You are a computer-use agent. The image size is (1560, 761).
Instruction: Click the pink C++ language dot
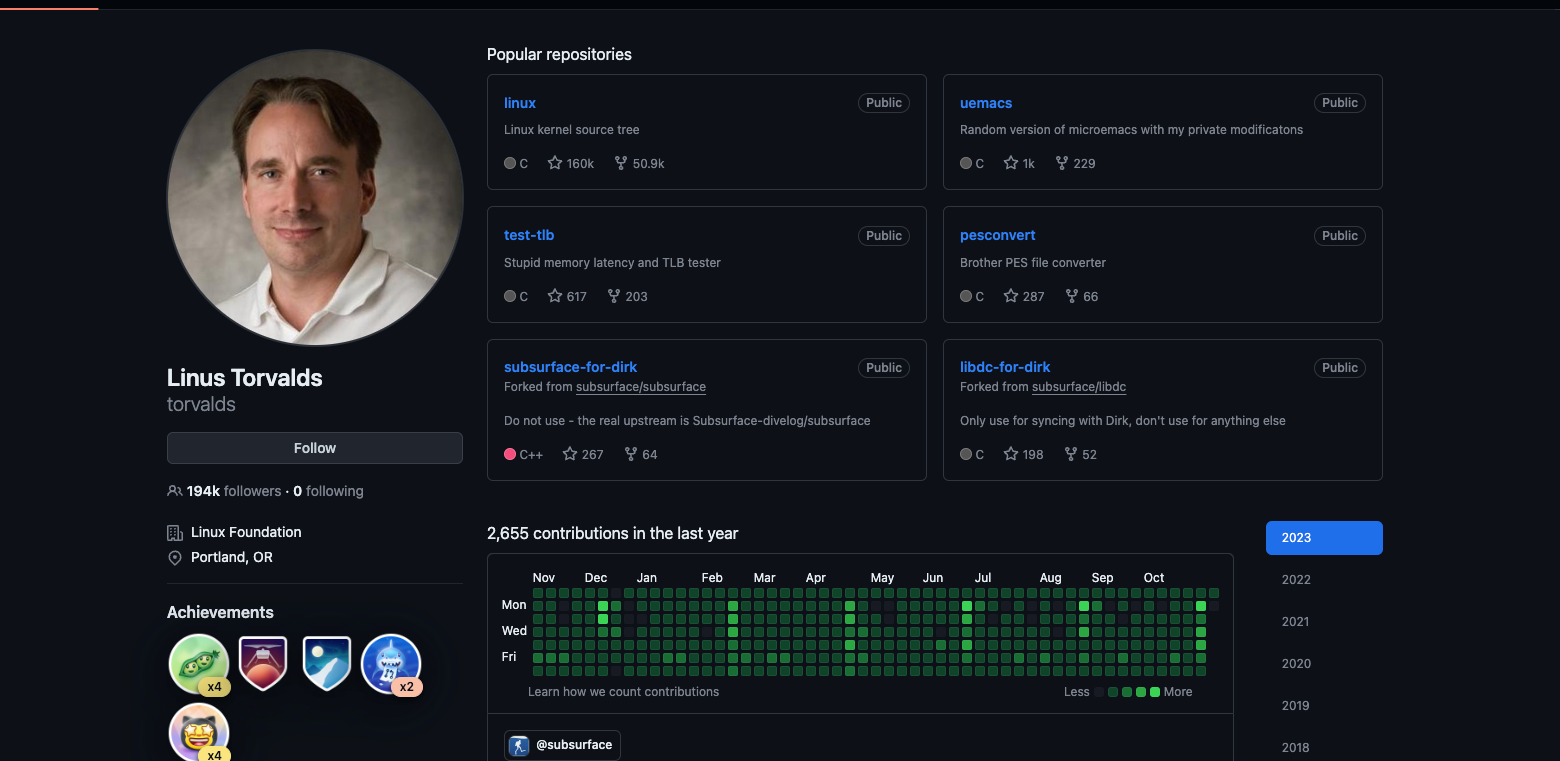point(510,454)
